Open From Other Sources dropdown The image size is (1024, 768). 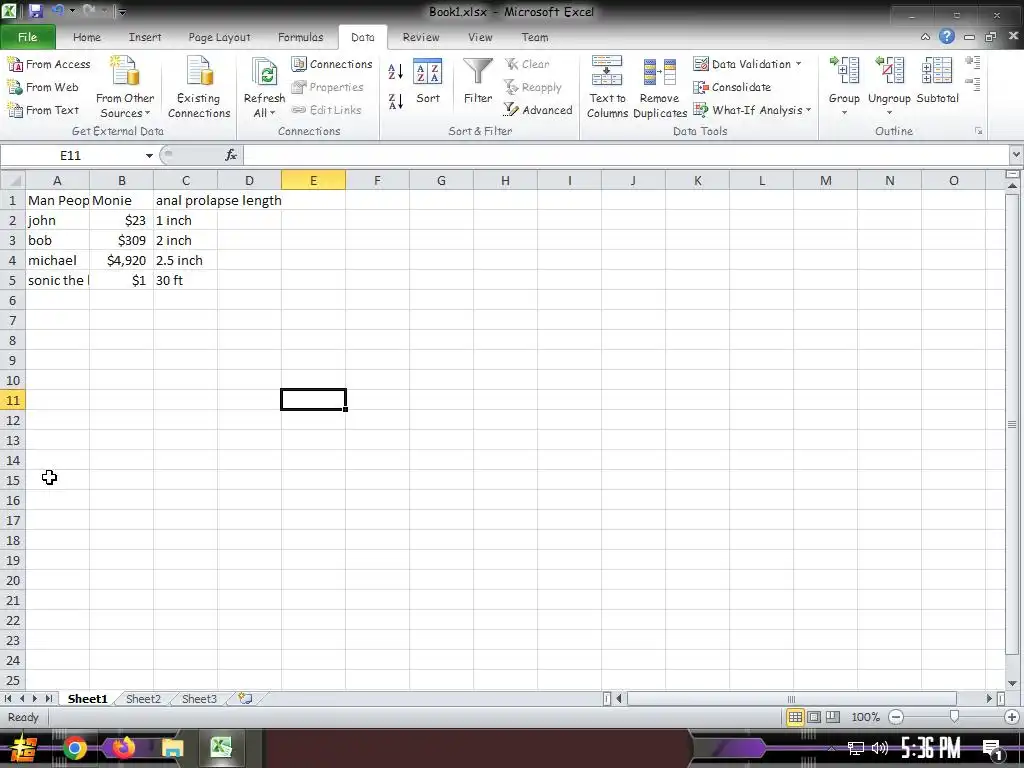coord(125,88)
